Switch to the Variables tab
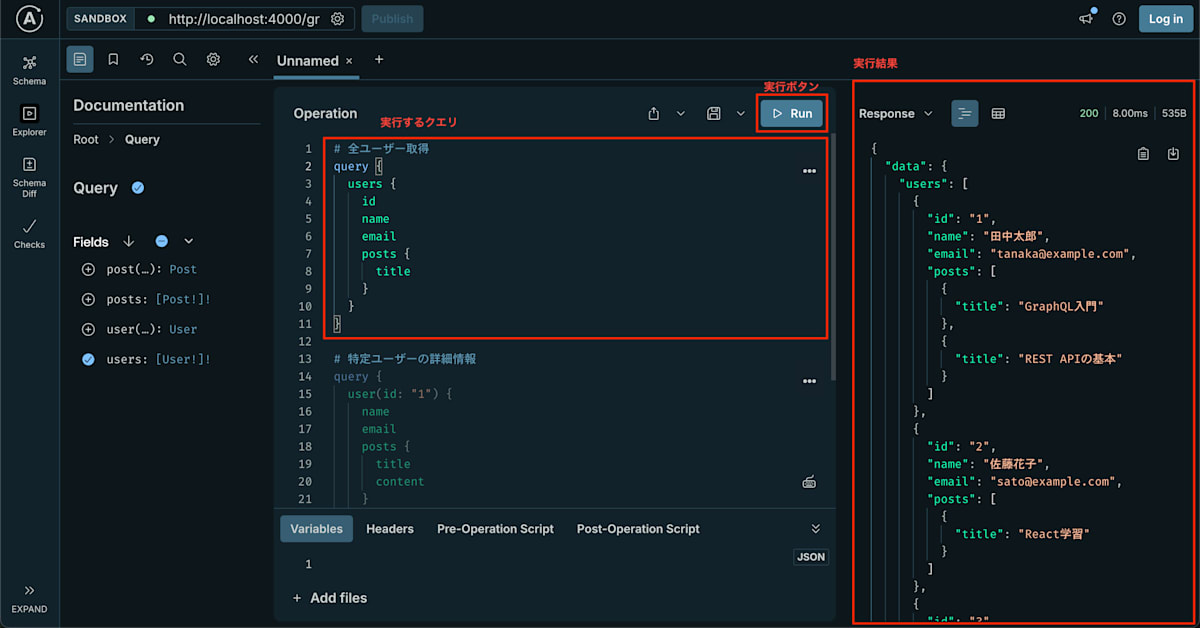Viewport: 1200px width, 628px height. coord(316,529)
